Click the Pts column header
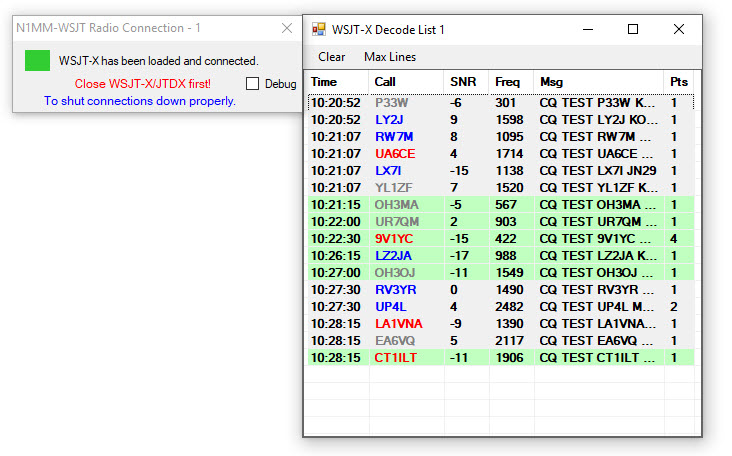The image size is (732, 456). 679,82
